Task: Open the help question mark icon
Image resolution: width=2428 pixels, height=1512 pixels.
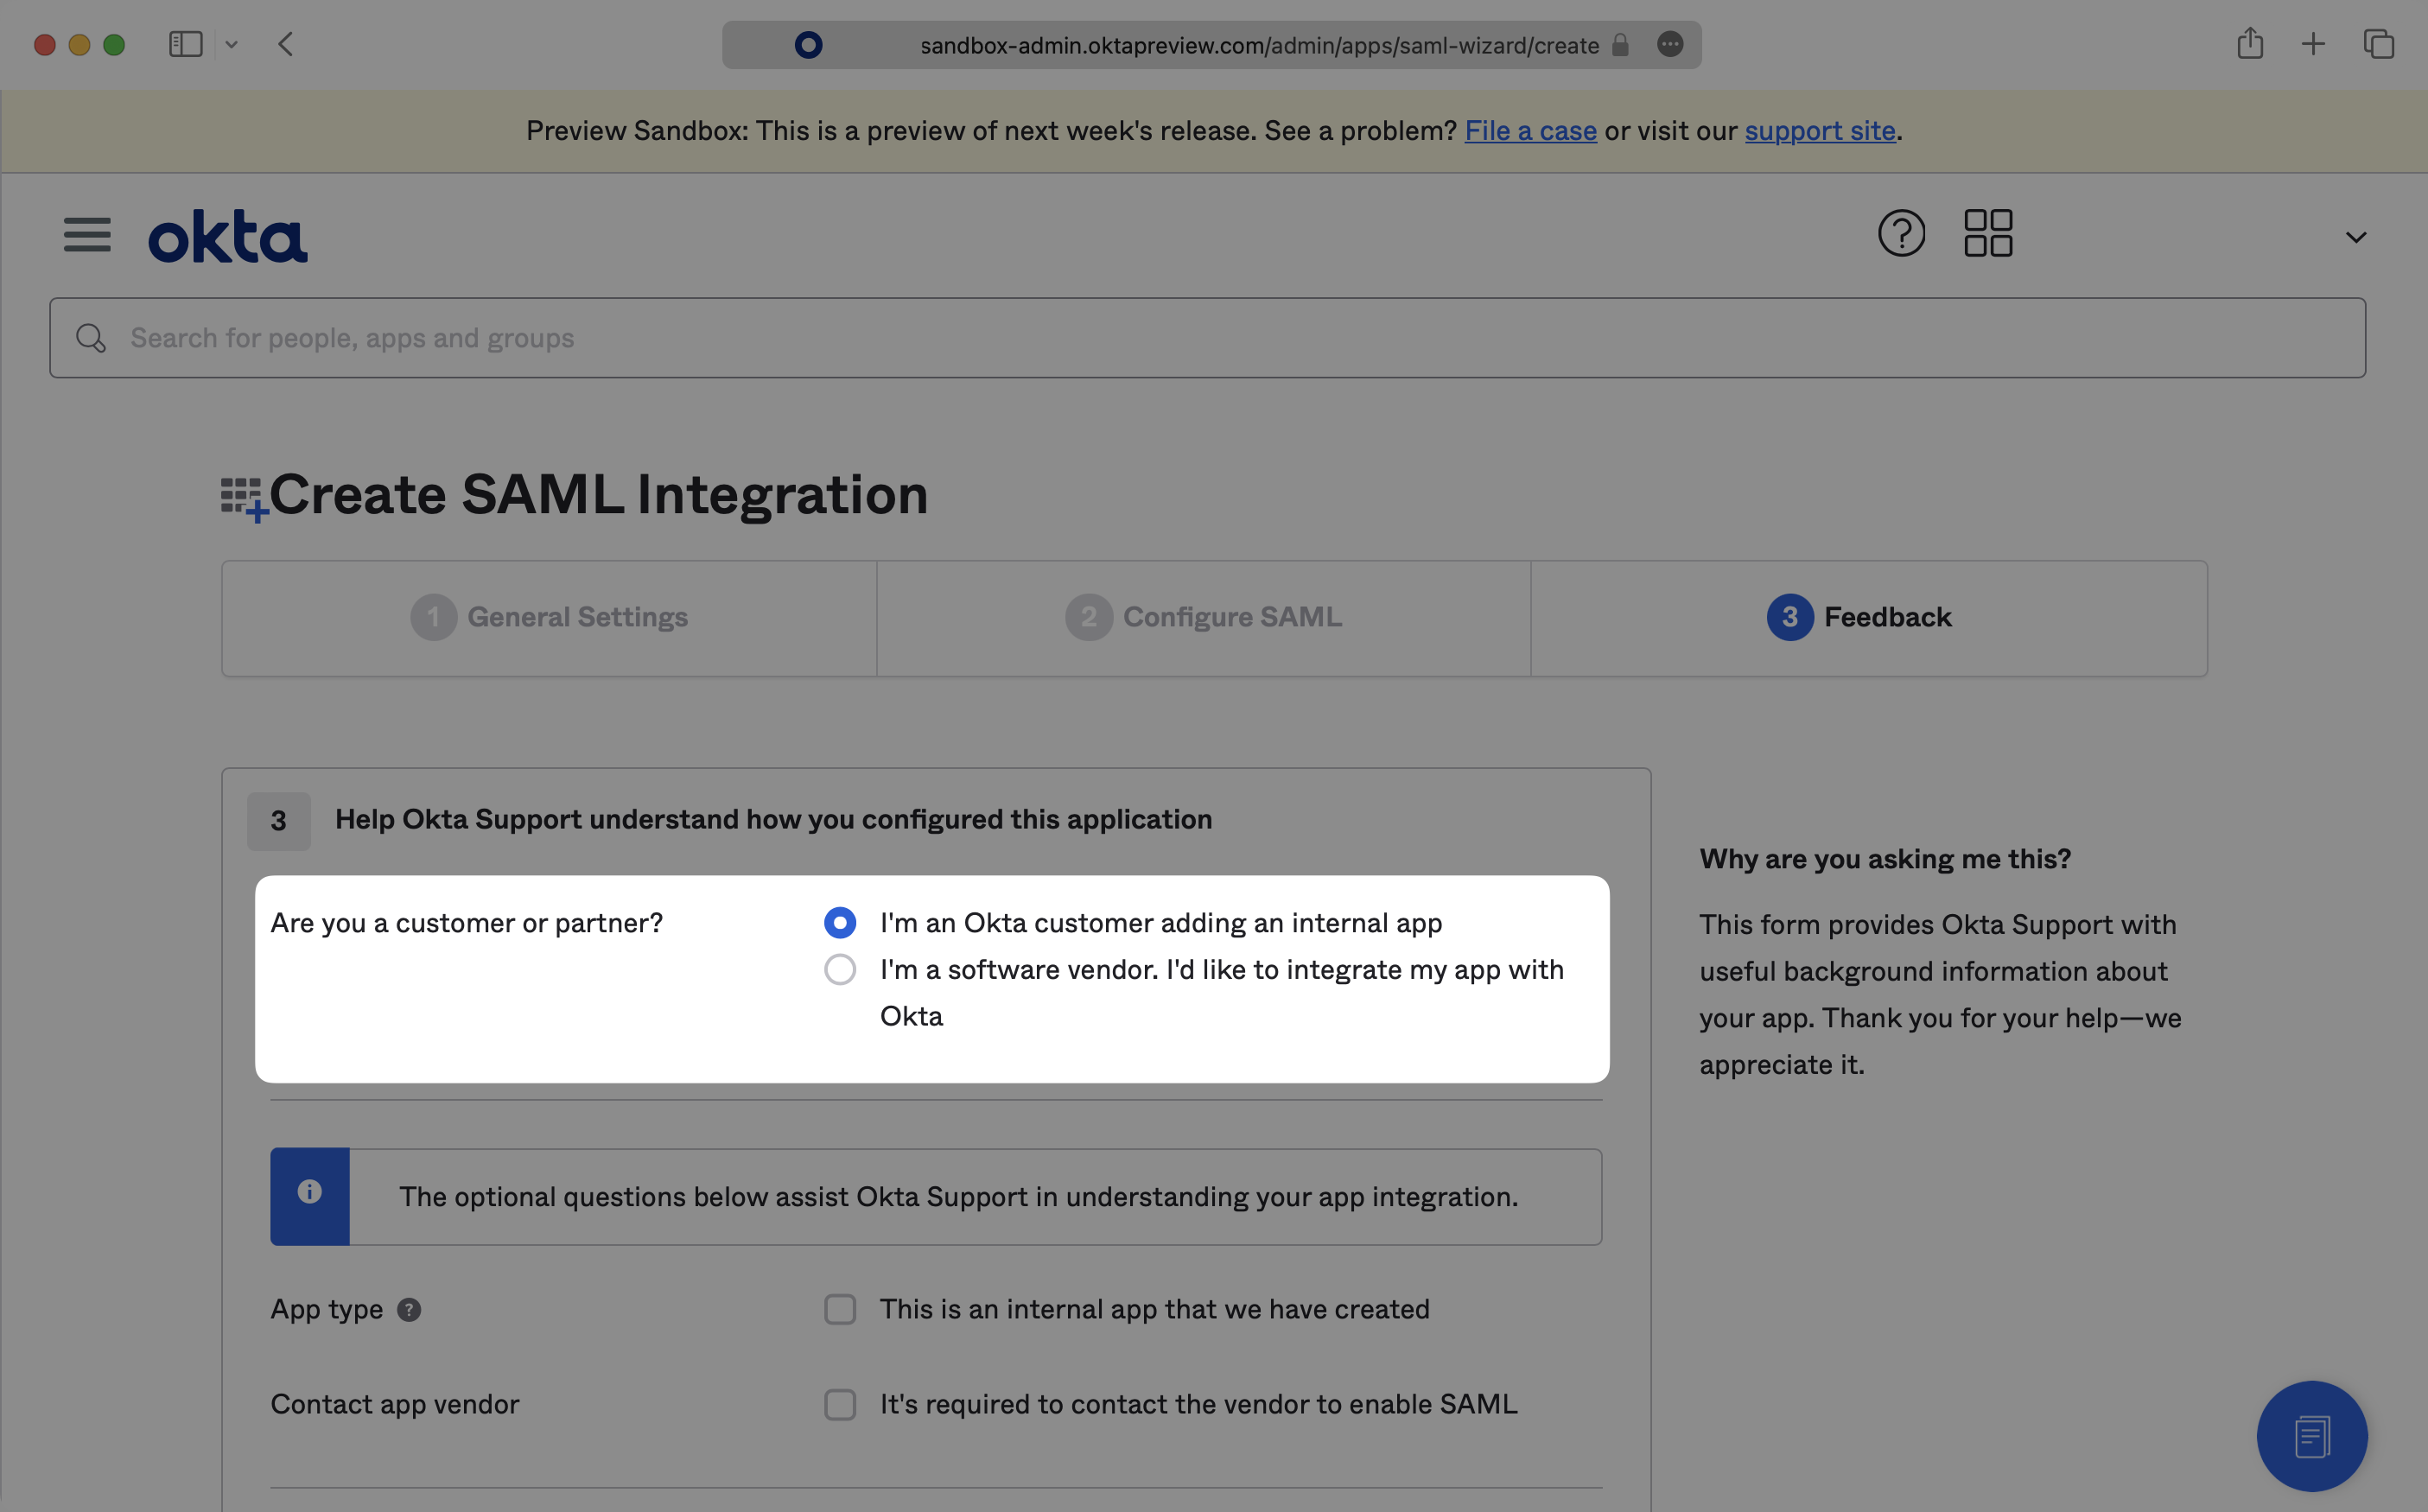Action: coord(1901,232)
